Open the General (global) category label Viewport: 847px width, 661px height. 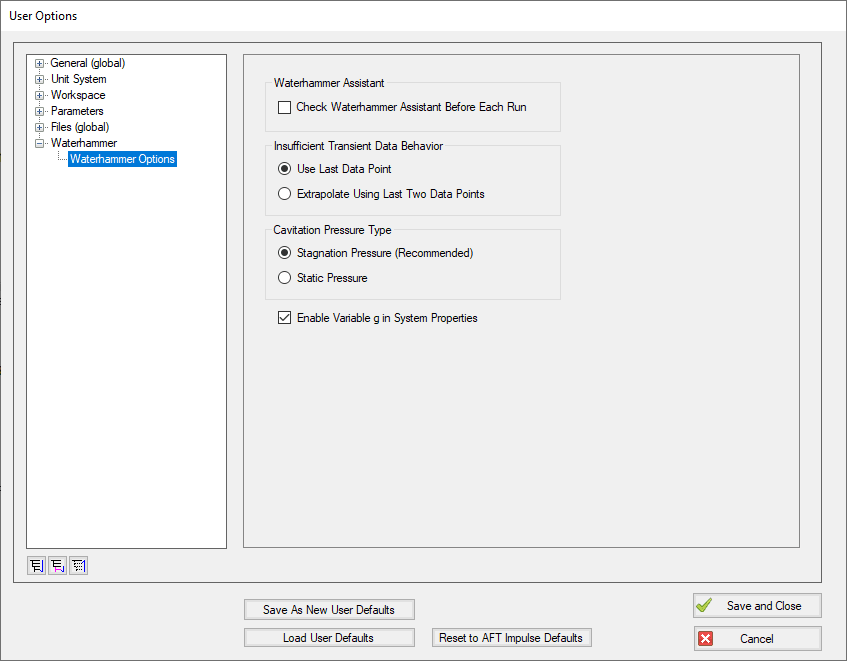tap(88, 63)
